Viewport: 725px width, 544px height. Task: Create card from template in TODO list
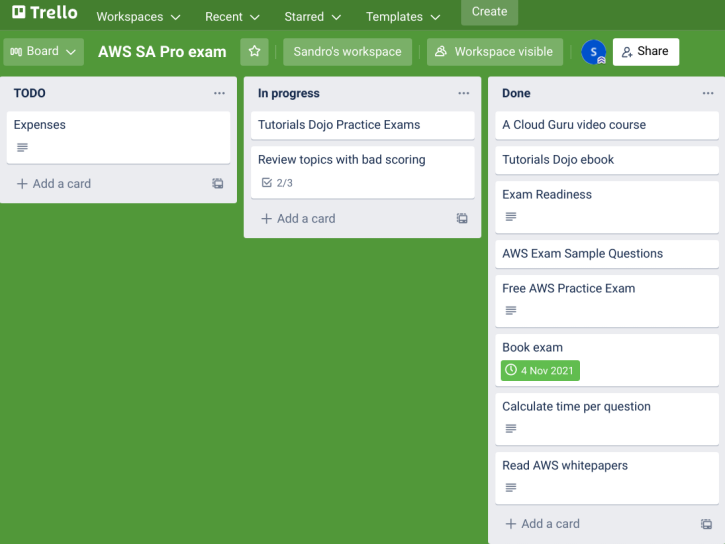coord(218,183)
